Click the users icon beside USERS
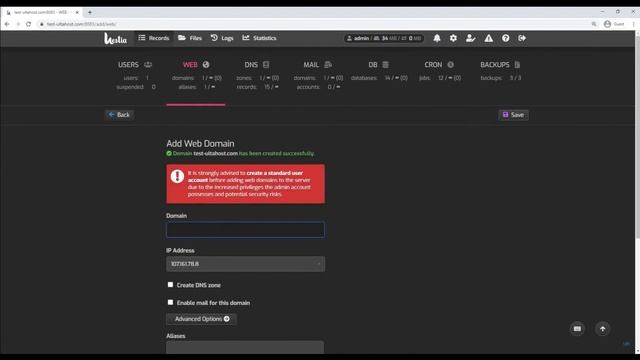This screenshot has width=640, height=360. [148, 64]
